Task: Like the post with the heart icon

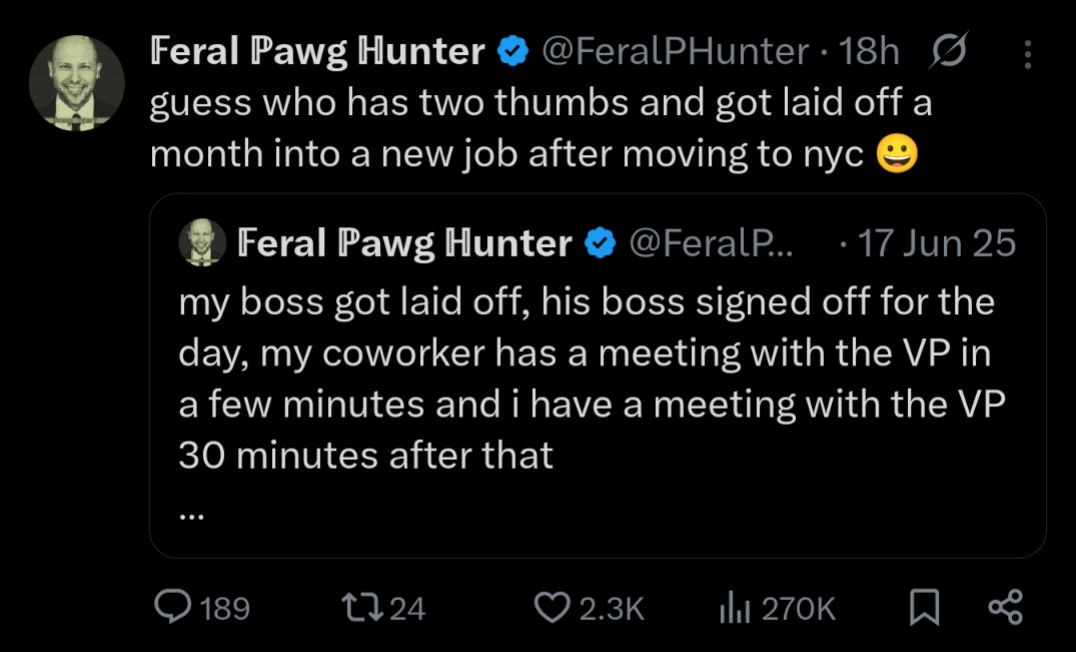Action: (551, 607)
